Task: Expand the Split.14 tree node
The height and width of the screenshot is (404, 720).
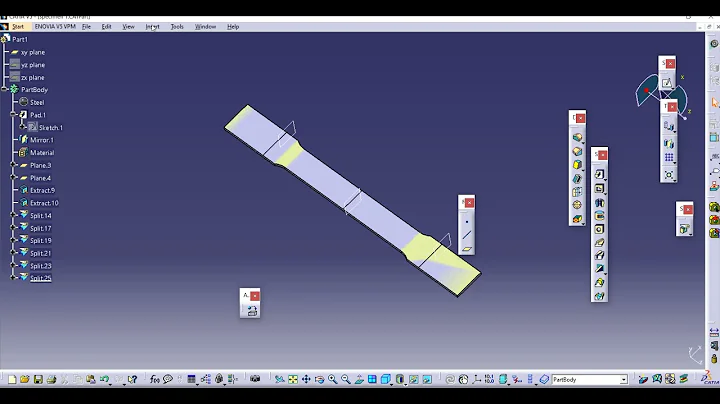Action: (13, 215)
